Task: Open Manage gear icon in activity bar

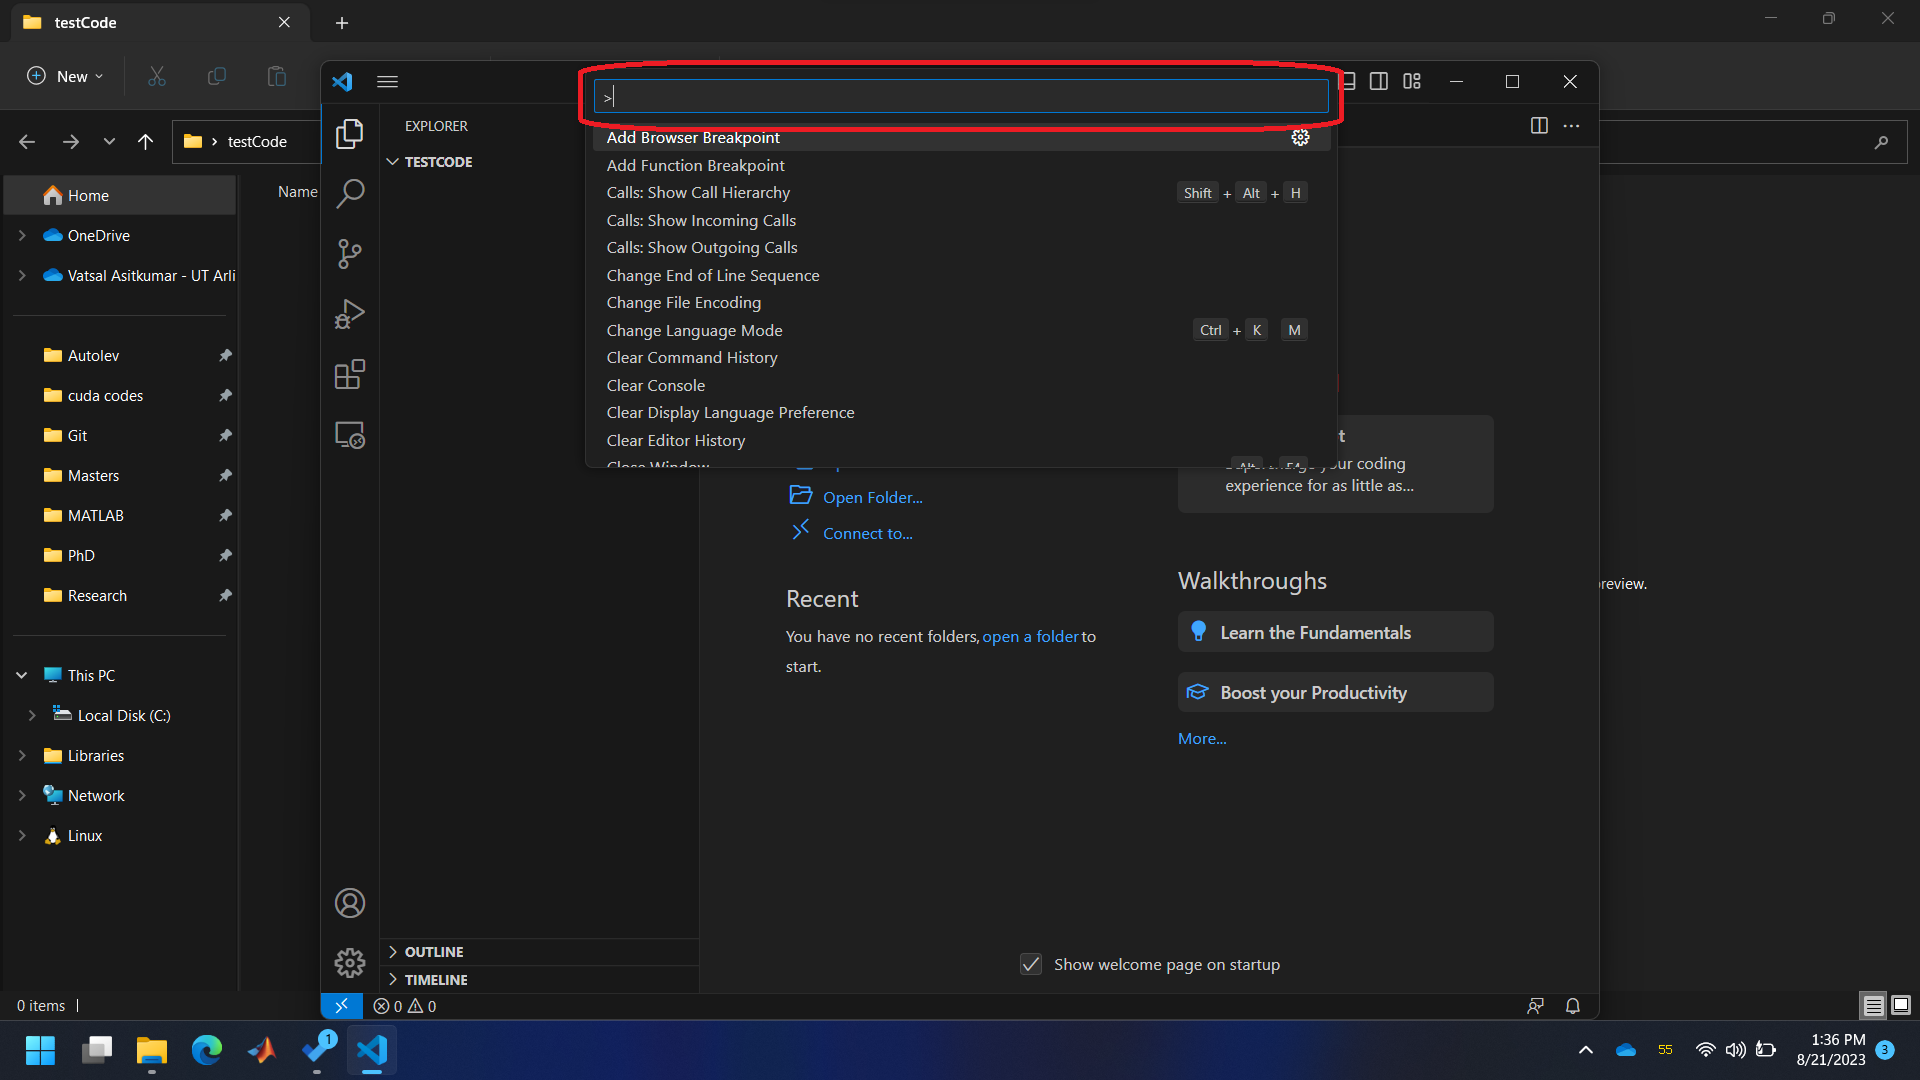Action: click(x=349, y=962)
